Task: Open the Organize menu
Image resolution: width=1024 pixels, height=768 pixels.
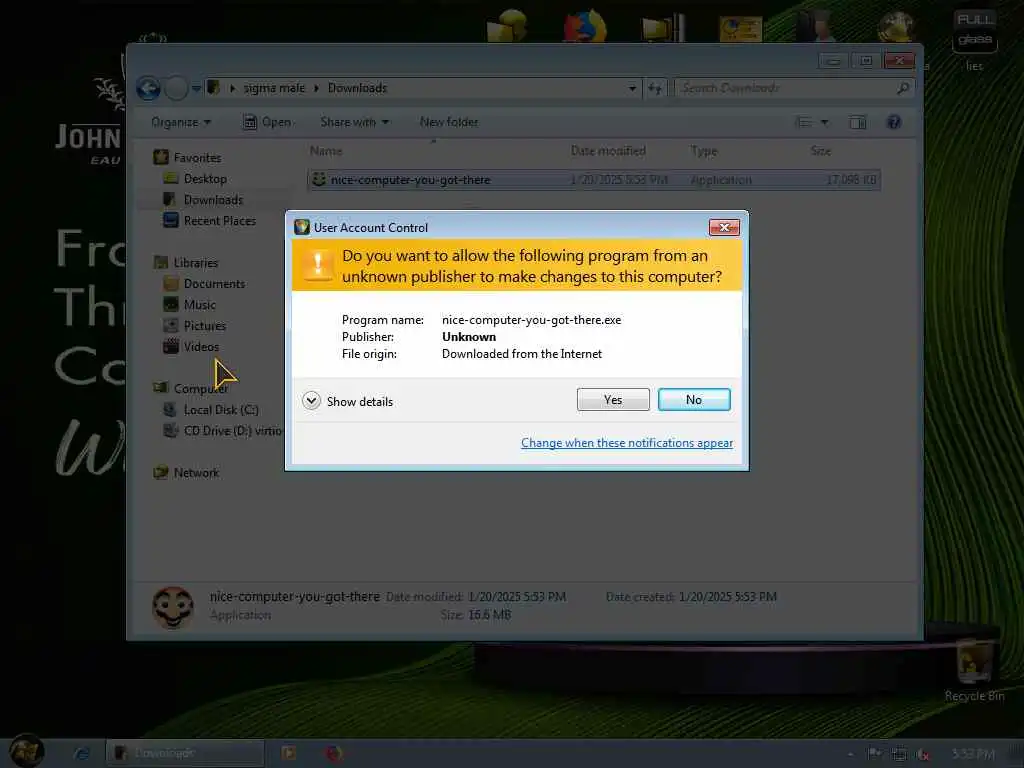Action: (181, 122)
